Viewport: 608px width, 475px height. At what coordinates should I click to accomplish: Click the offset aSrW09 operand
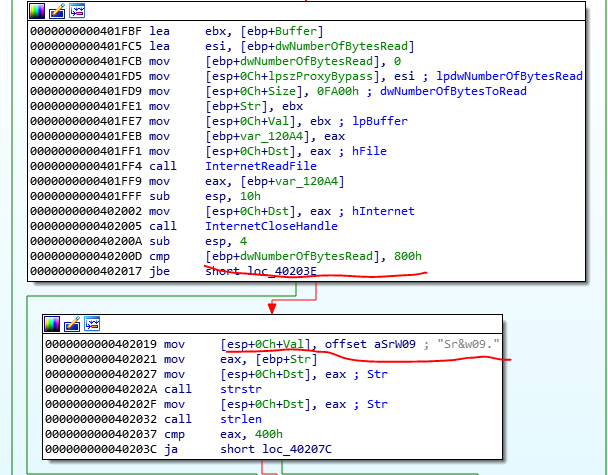coord(370,344)
